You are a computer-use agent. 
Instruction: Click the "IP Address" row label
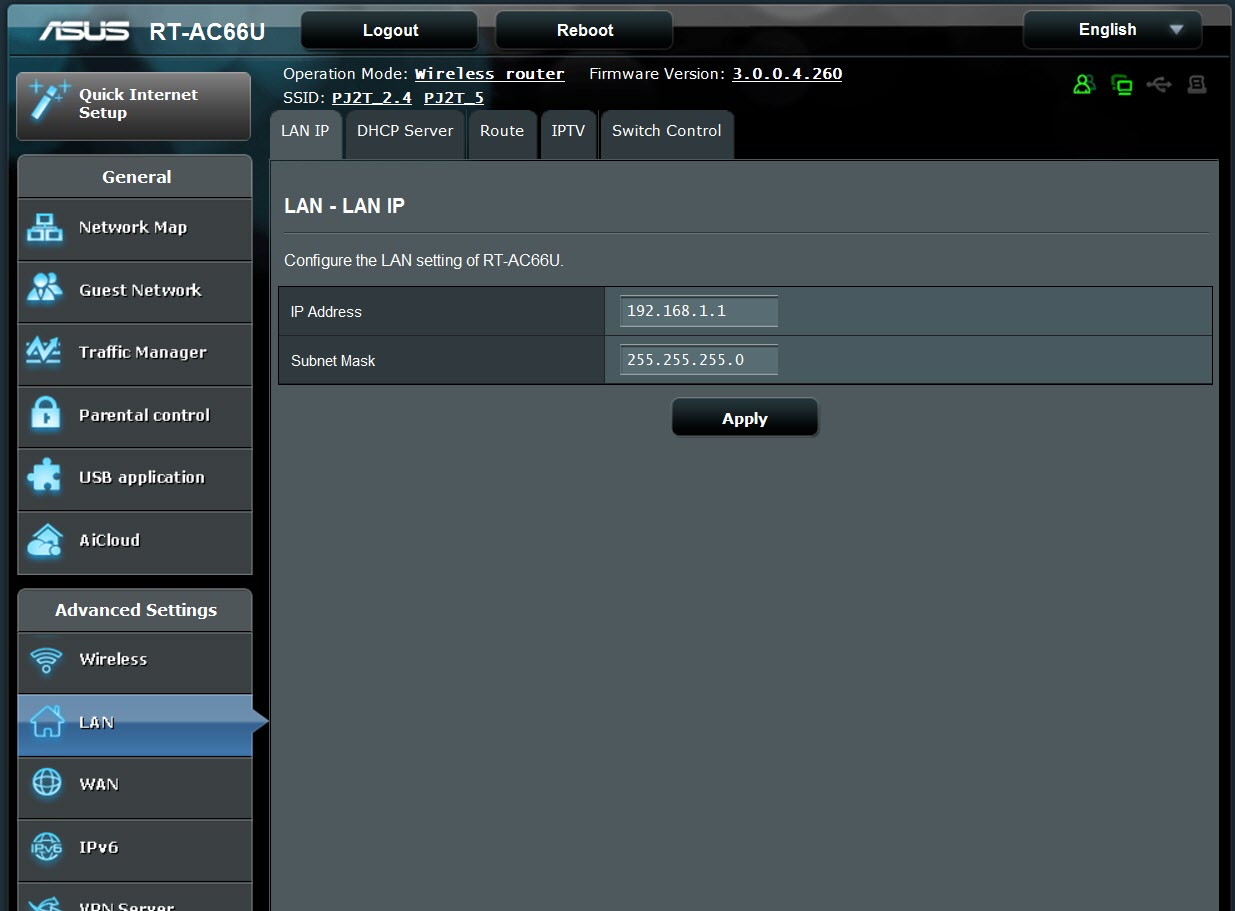point(326,312)
